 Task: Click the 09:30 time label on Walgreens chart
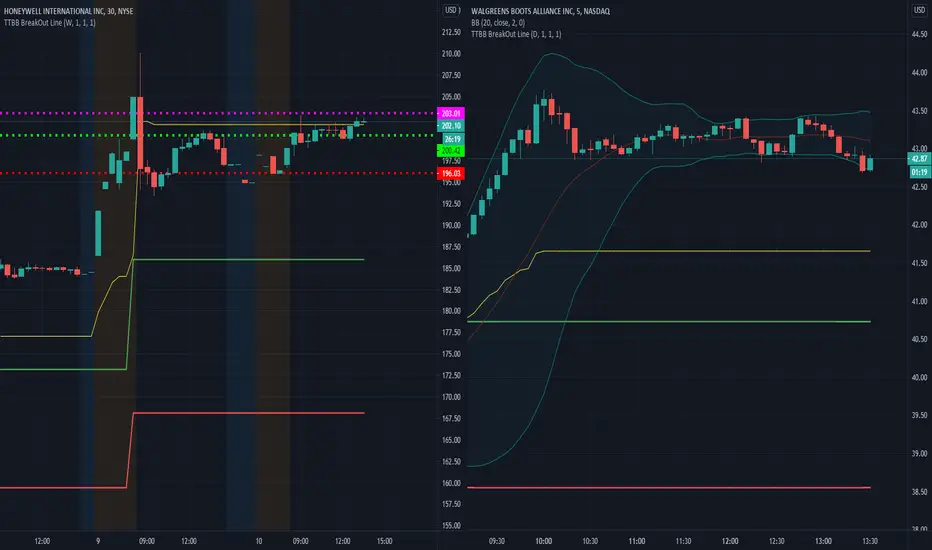pos(496,541)
